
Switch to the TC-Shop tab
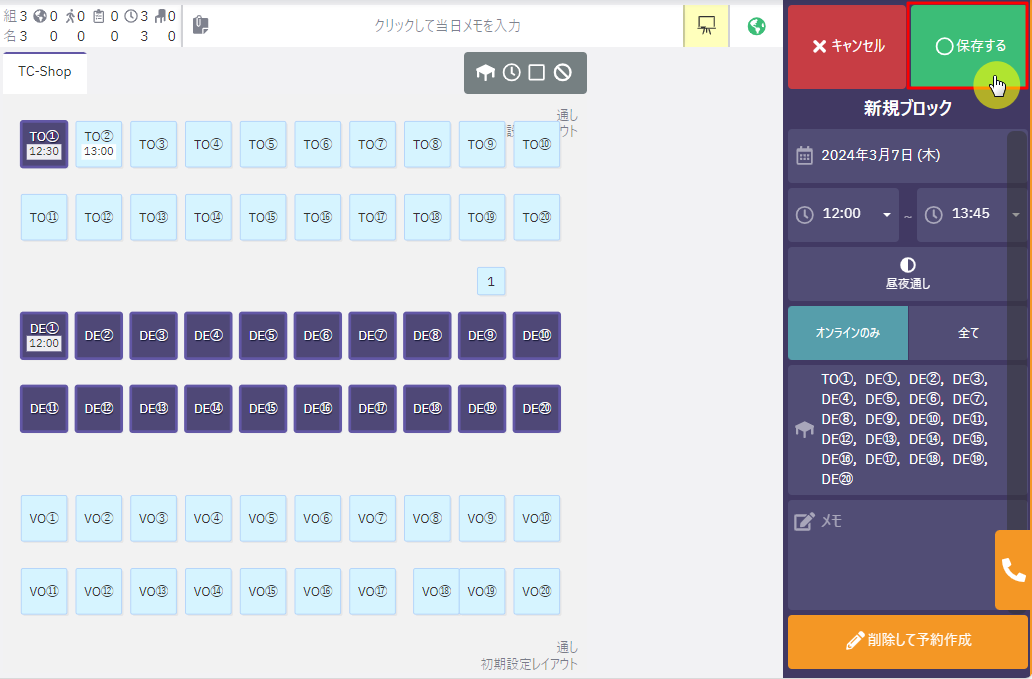(45, 73)
